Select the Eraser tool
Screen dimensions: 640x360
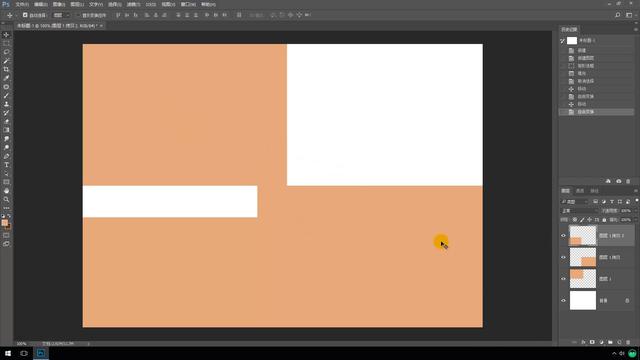click(6, 122)
